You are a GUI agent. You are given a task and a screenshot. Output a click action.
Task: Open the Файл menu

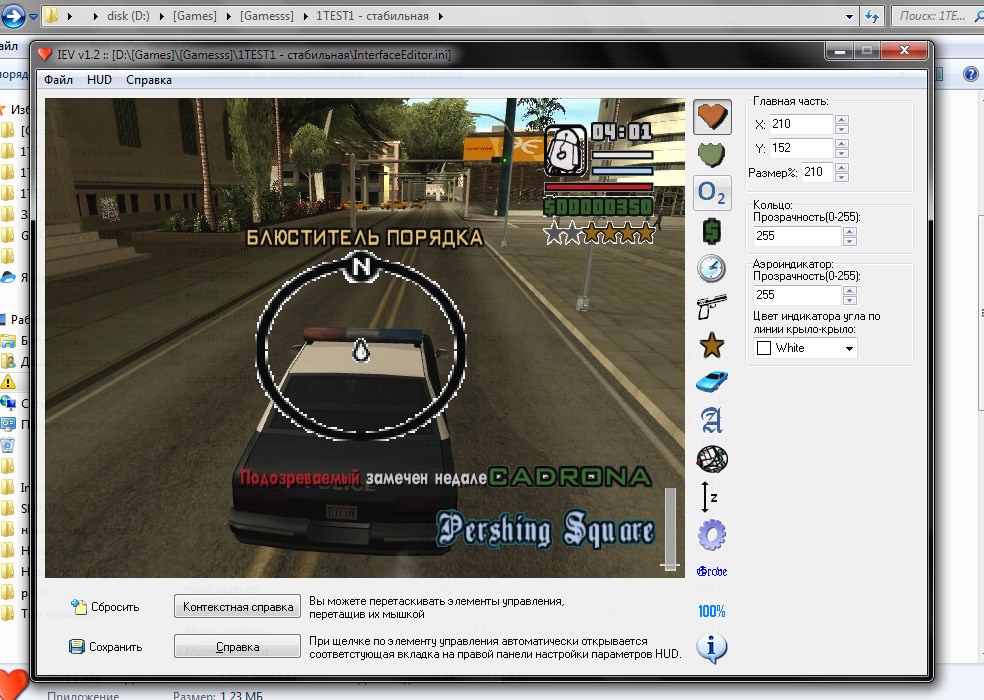(x=58, y=80)
